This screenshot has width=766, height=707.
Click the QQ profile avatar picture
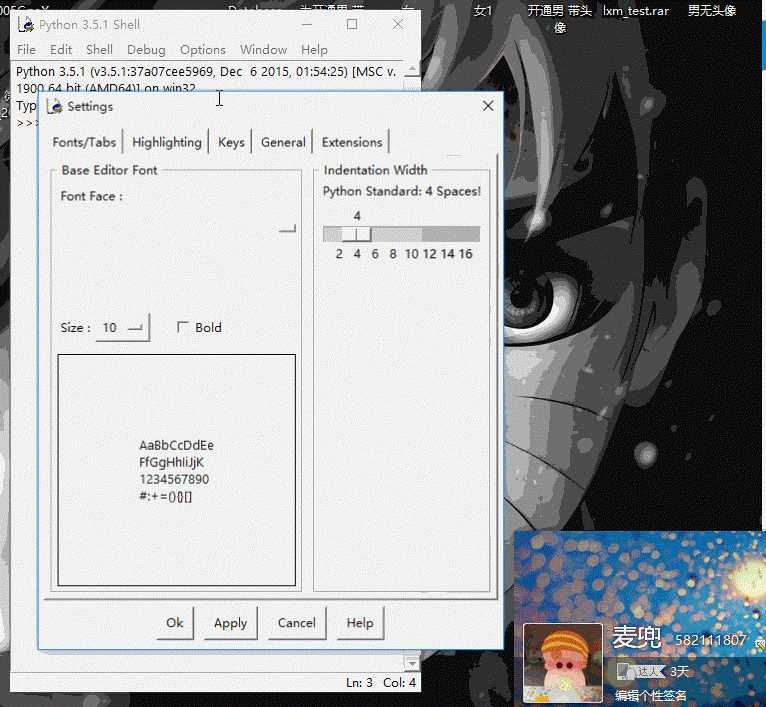(562, 664)
